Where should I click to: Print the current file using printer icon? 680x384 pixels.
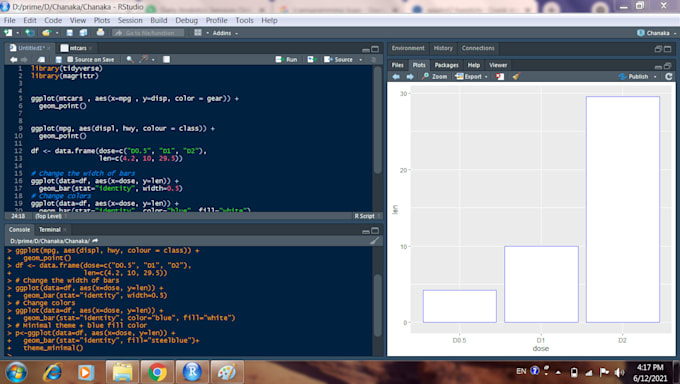tap(100, 33)
